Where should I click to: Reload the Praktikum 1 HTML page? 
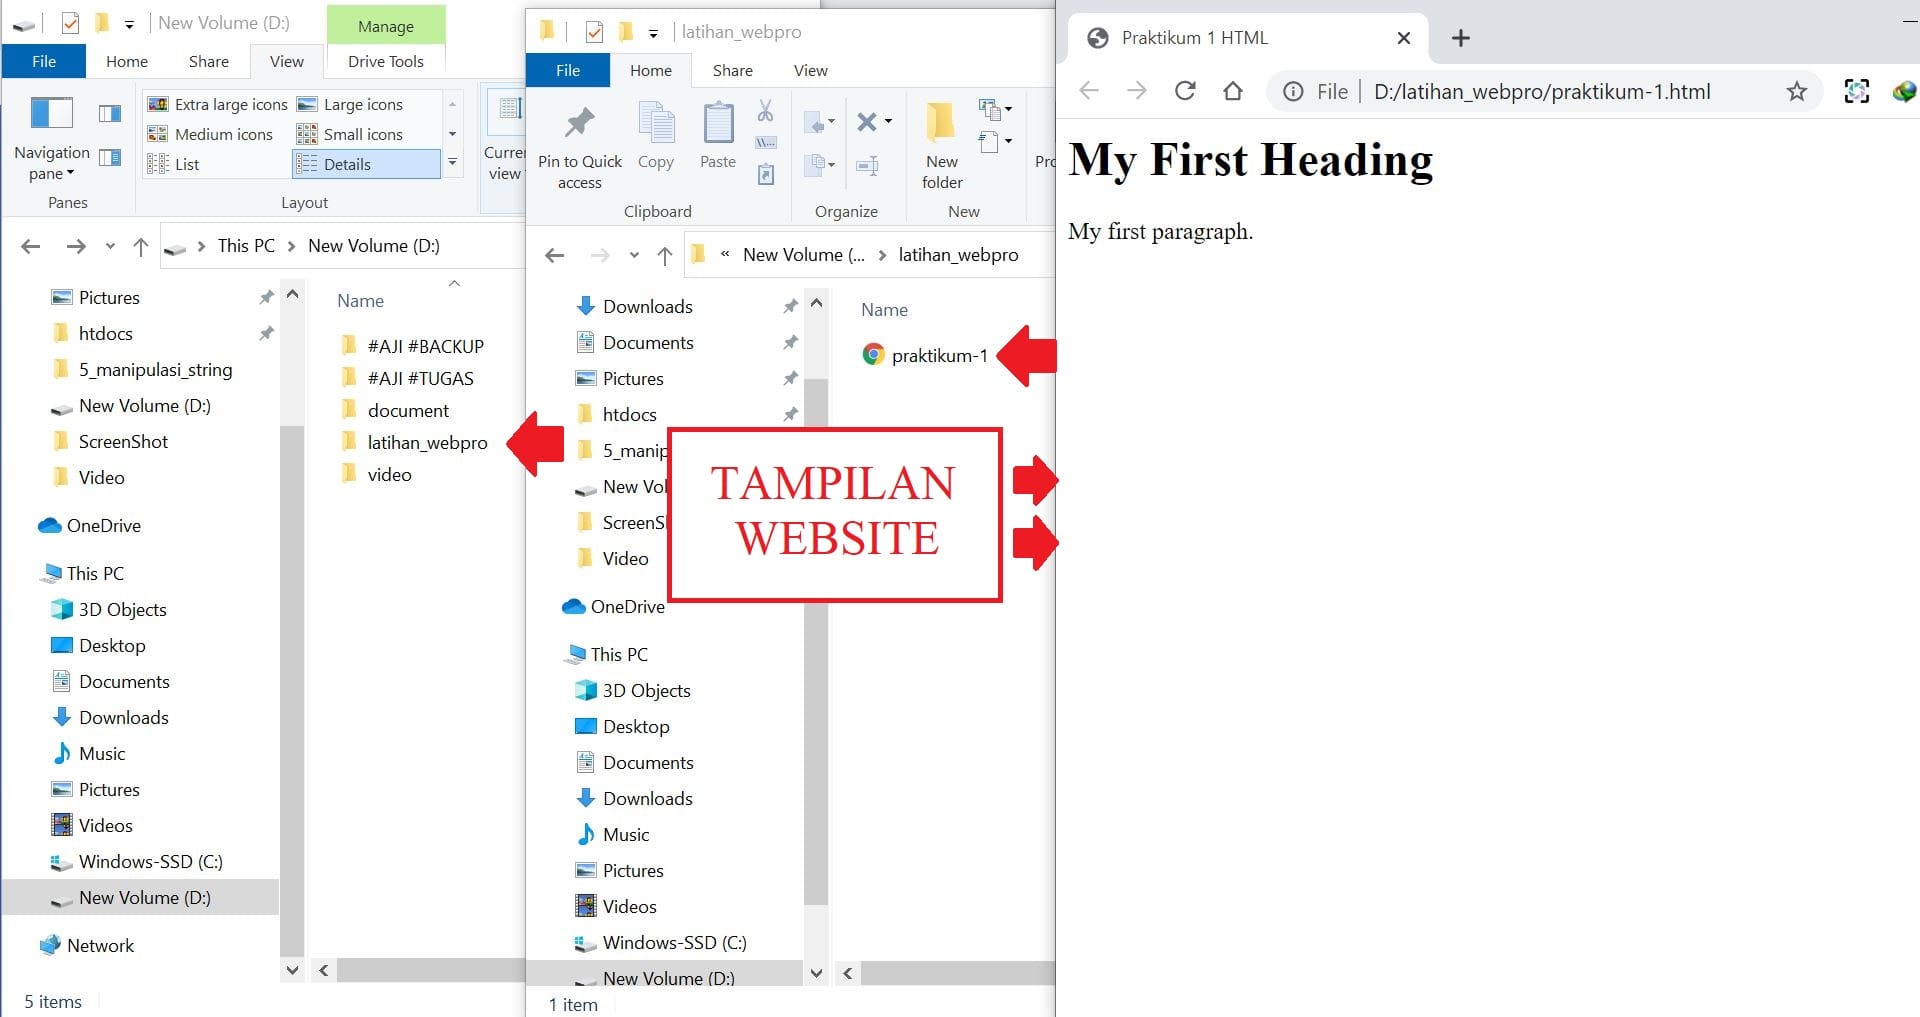(1185, 92)
